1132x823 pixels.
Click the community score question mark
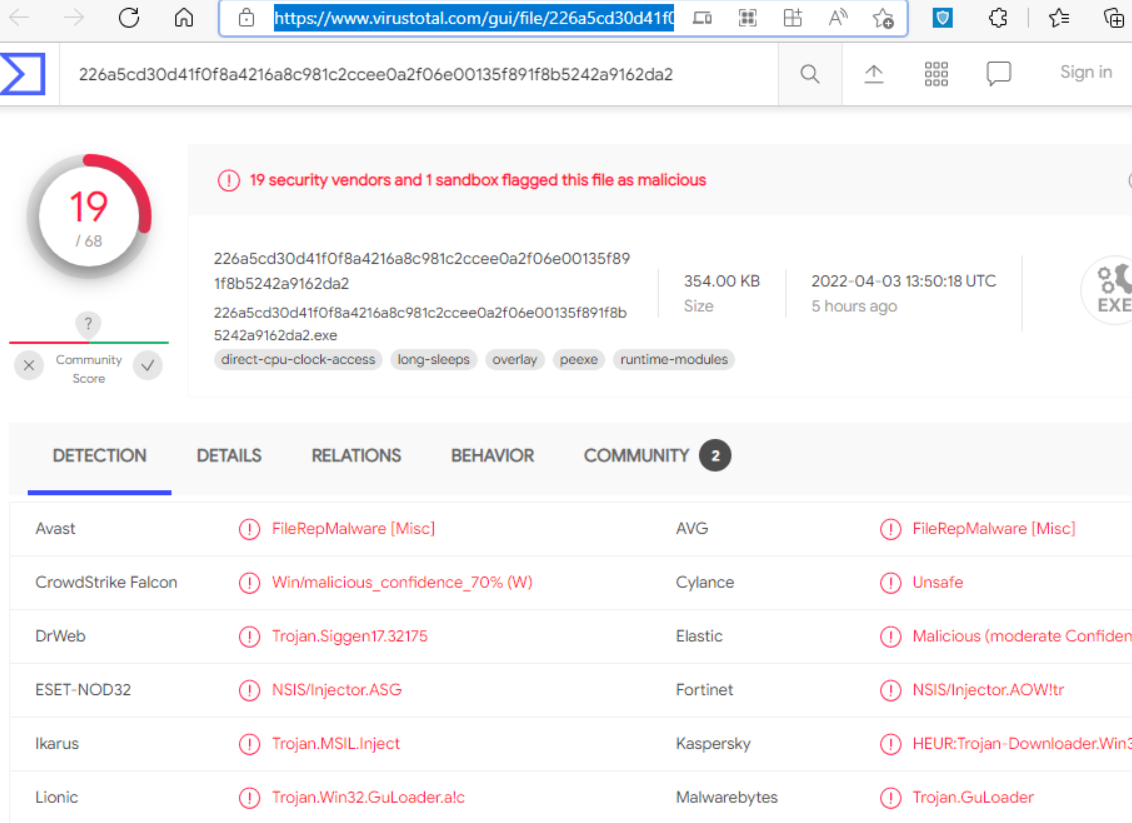[88, 324]
